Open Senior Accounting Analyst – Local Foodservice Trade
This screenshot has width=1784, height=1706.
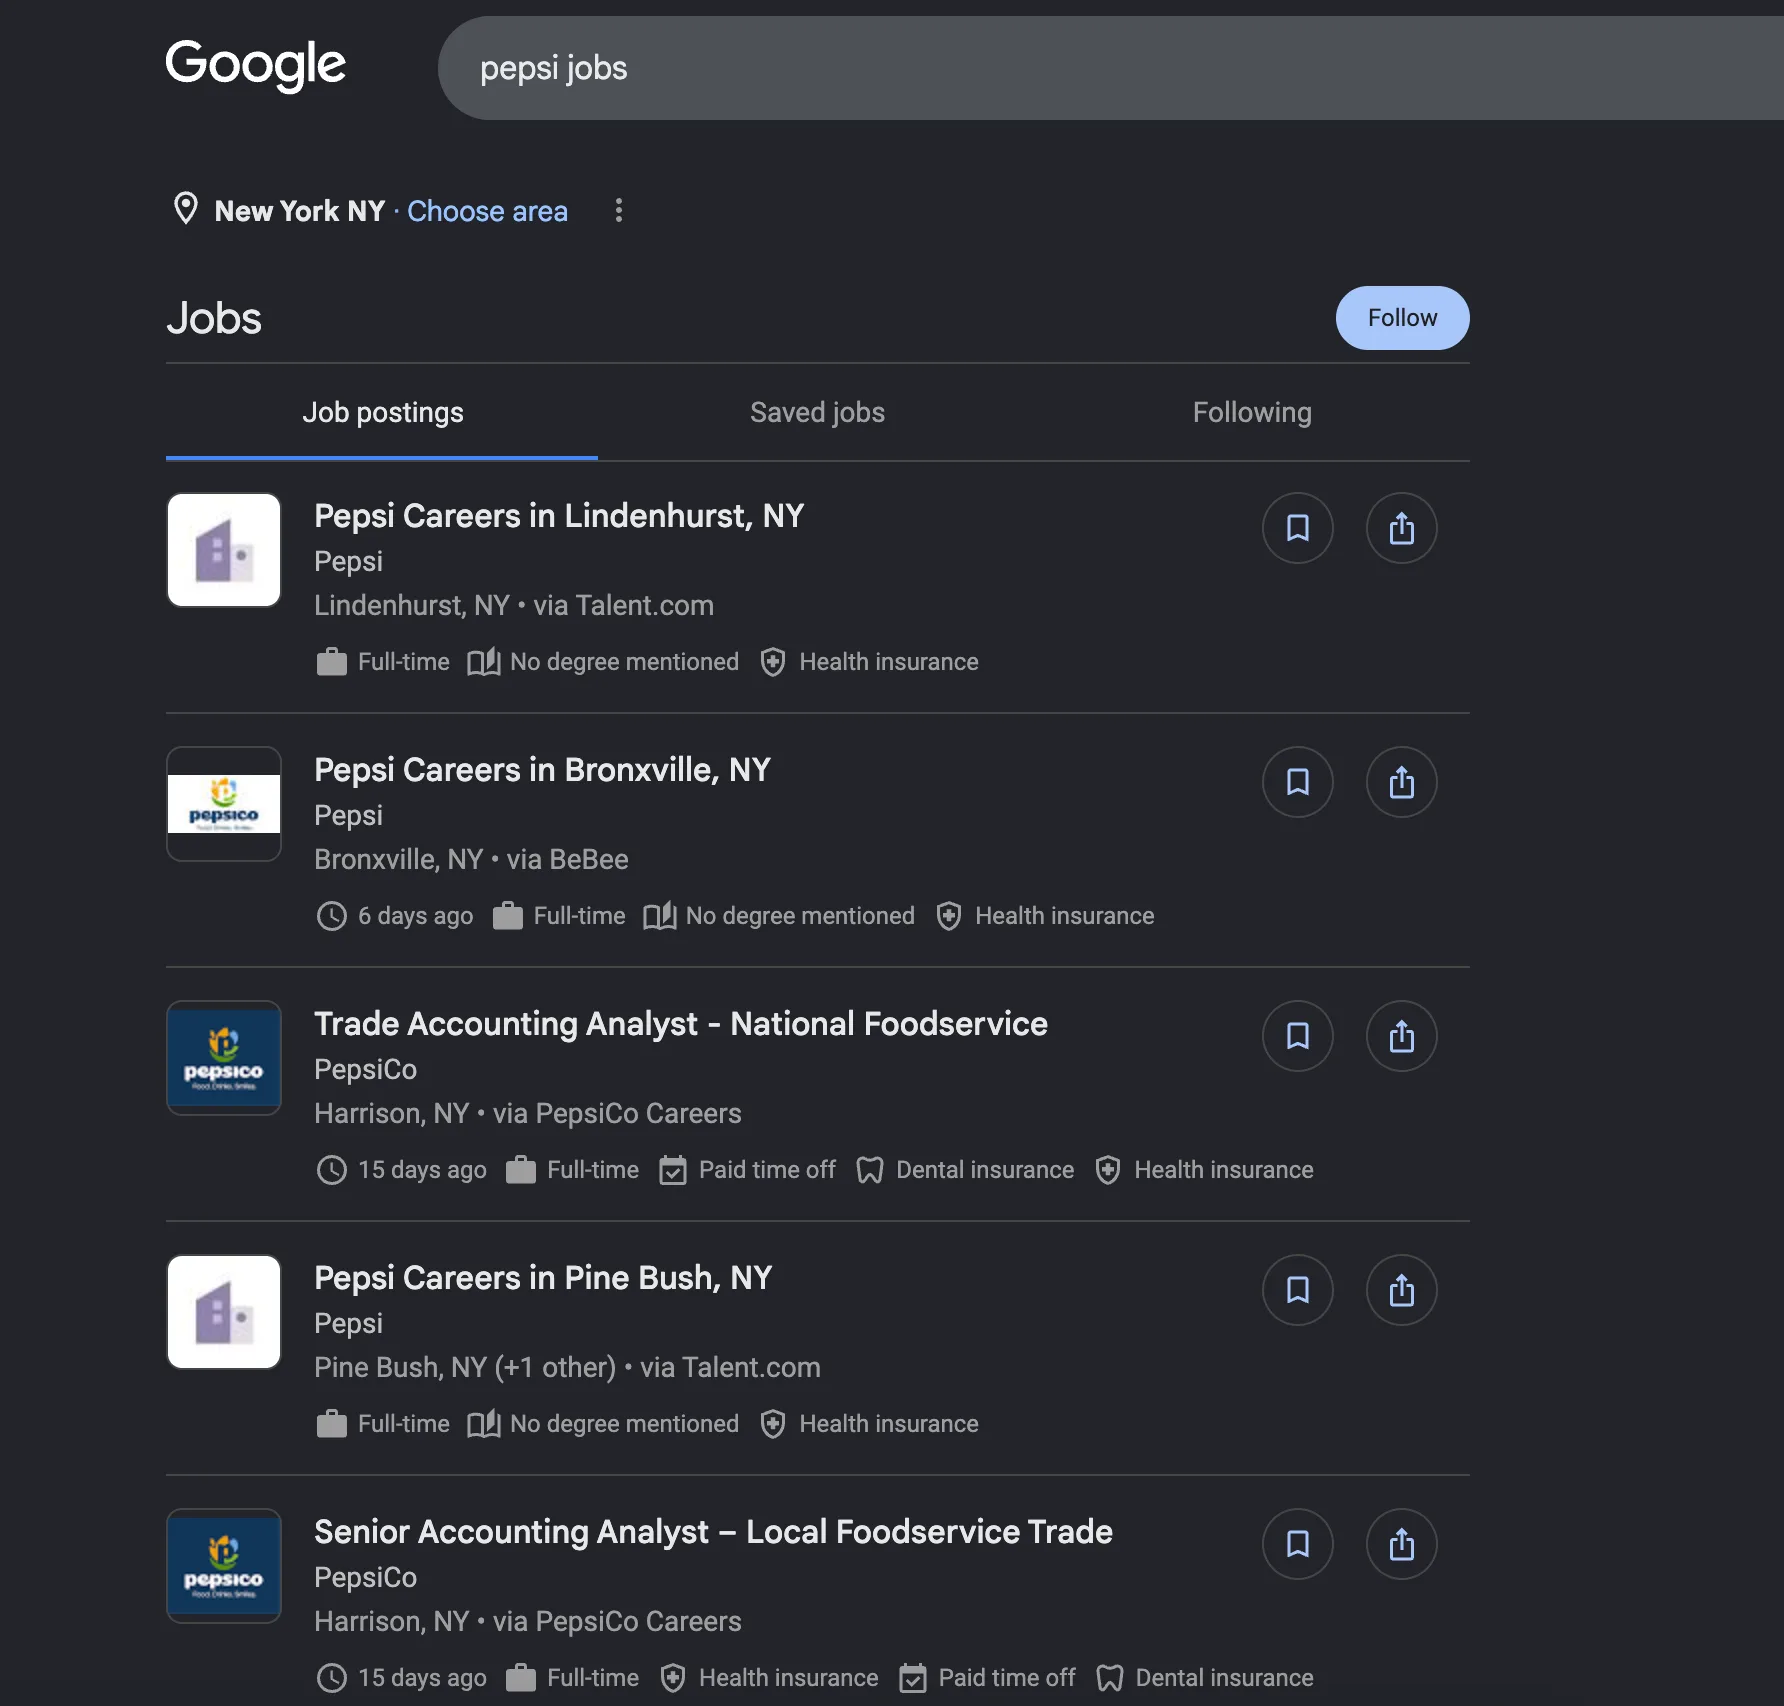pyautogui.click(x=713, y=1532)
